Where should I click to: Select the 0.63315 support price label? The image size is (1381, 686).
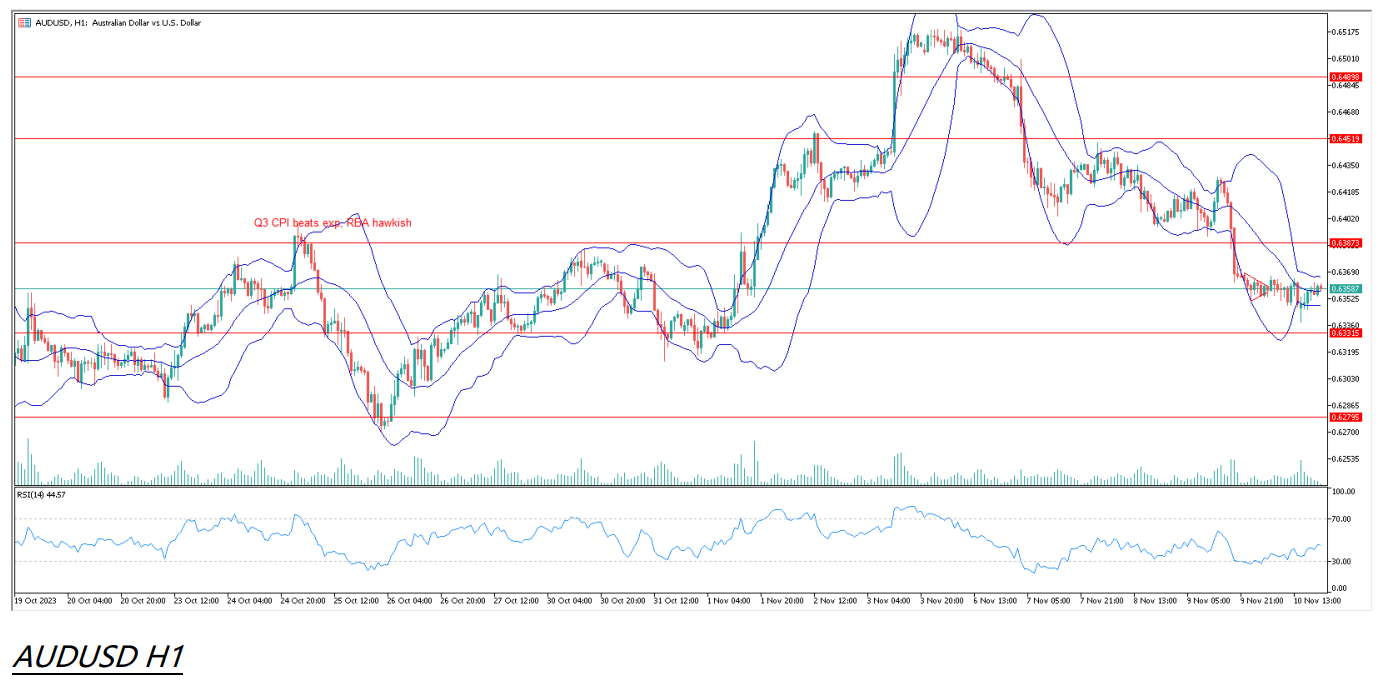click(x=1345, y=333)
